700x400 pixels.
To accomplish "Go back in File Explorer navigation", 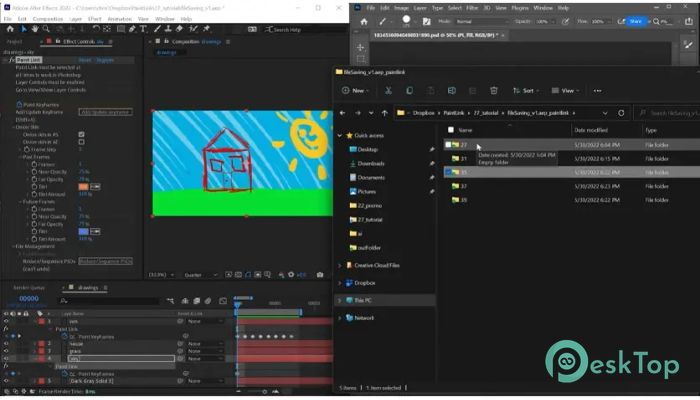I will (x=342, y=113).
